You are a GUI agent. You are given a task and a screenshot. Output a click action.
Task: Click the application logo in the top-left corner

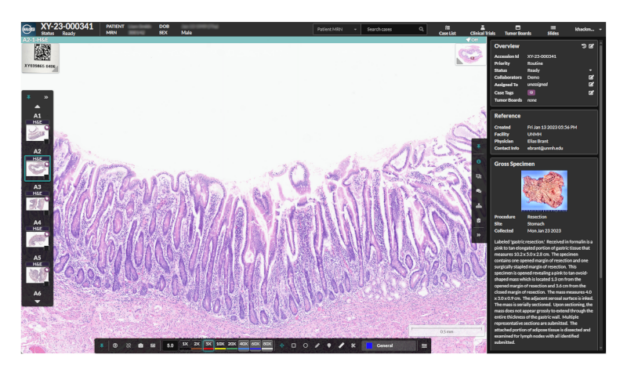point(29,29)
